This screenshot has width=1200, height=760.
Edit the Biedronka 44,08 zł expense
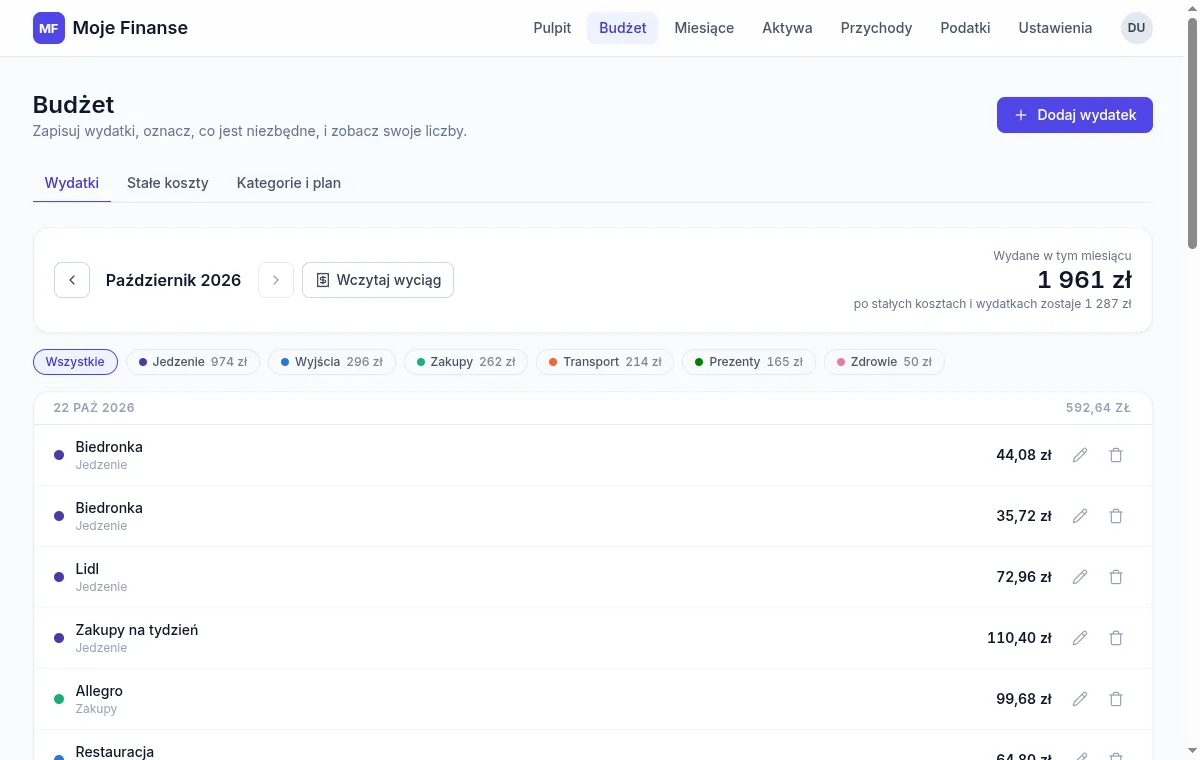pos(1080,455)
